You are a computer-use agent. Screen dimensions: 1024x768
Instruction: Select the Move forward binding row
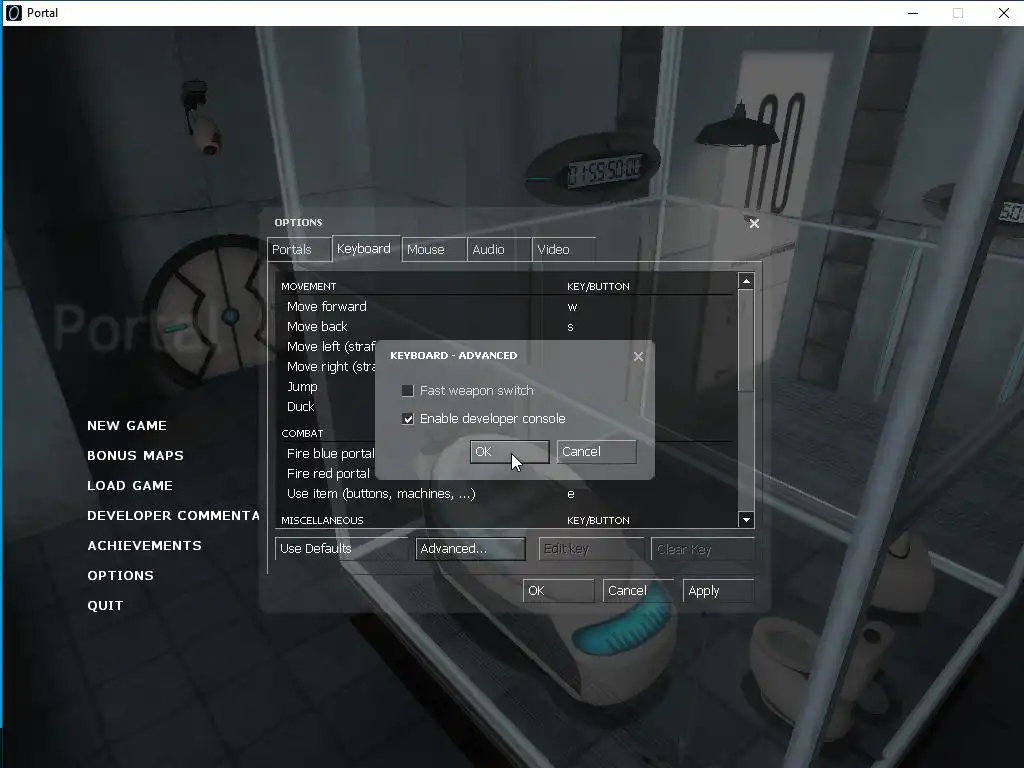506,306
